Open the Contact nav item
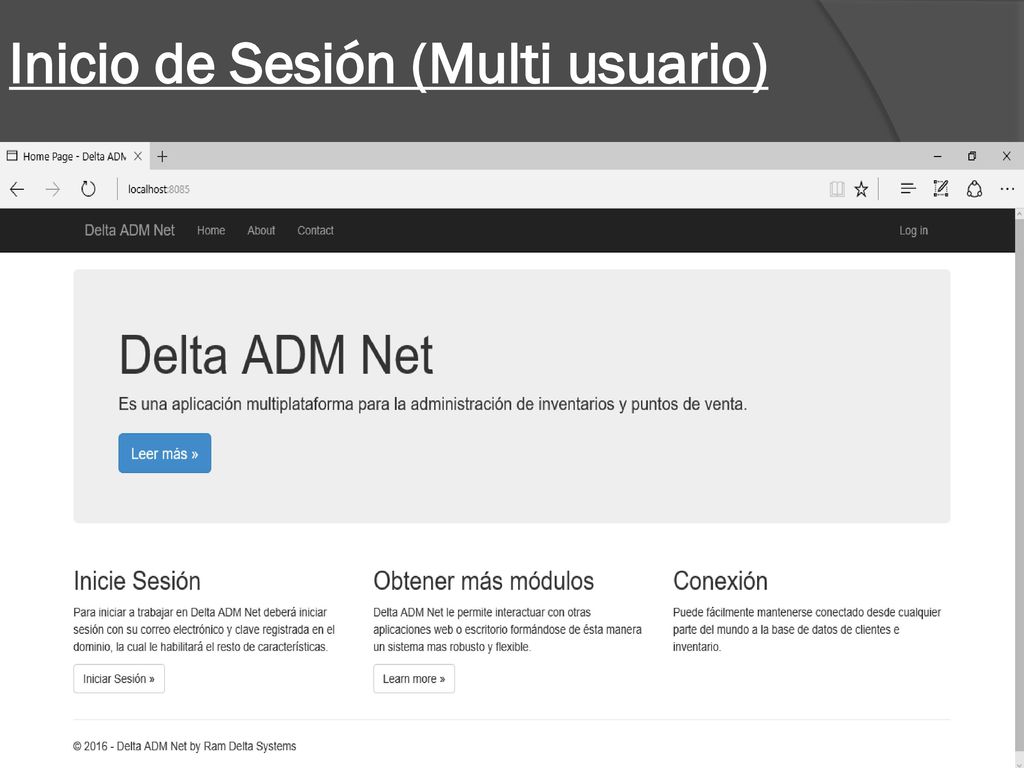1024x768 pixels. click(x=315, y=231)
